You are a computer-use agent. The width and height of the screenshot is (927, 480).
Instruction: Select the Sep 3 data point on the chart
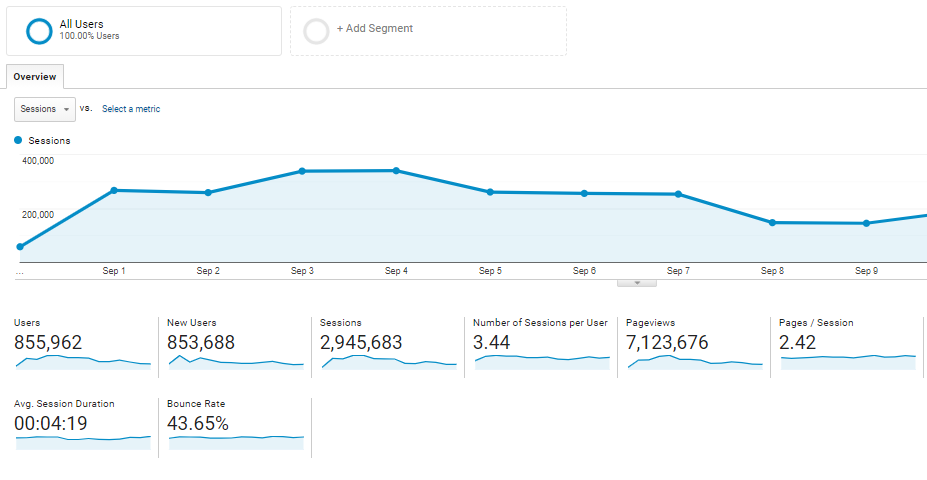click(302, 171)
